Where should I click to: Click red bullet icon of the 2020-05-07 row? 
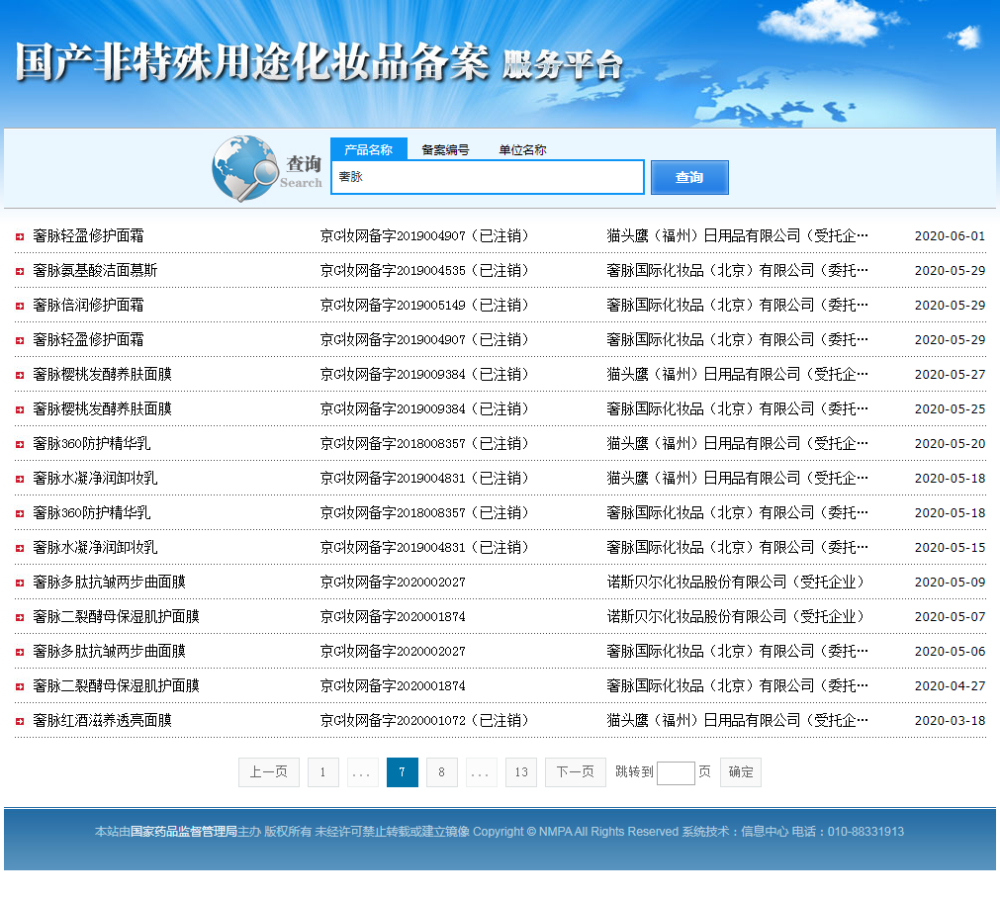(20, 617)
